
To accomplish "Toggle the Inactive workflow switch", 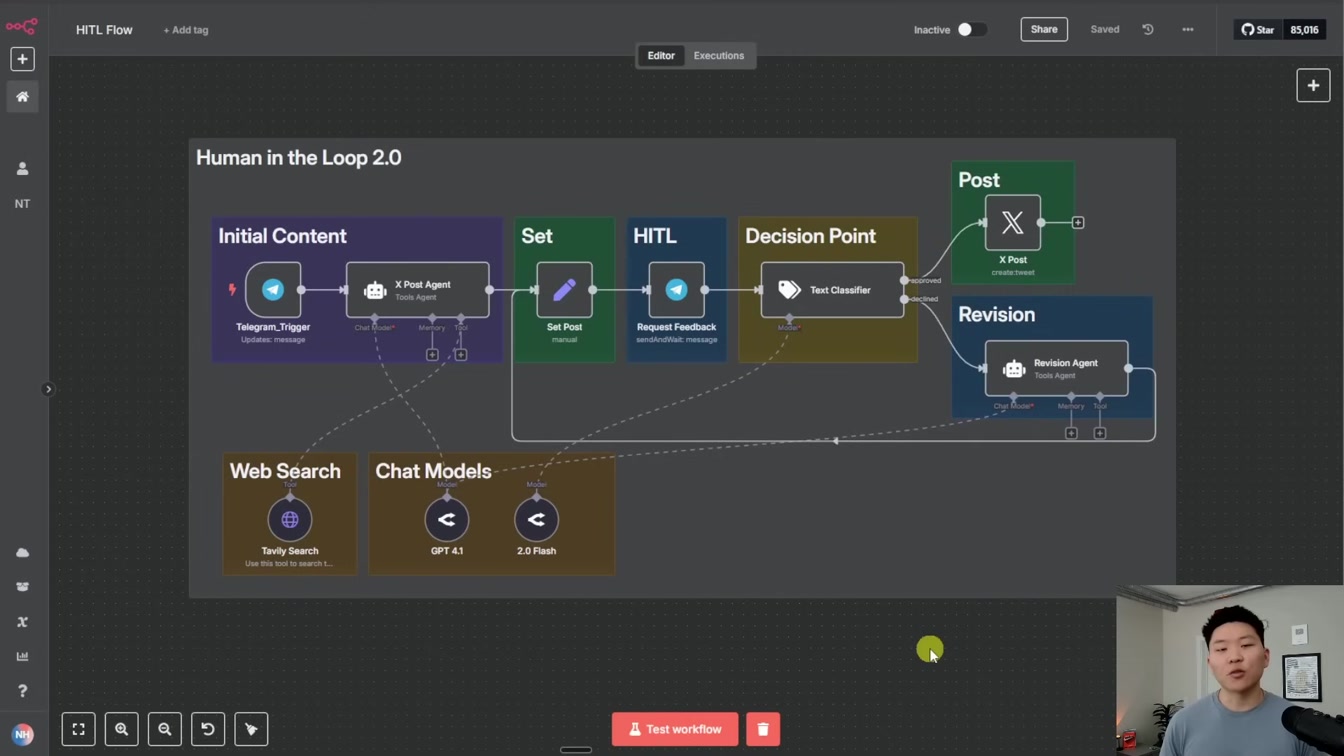I will click(971, 30).
